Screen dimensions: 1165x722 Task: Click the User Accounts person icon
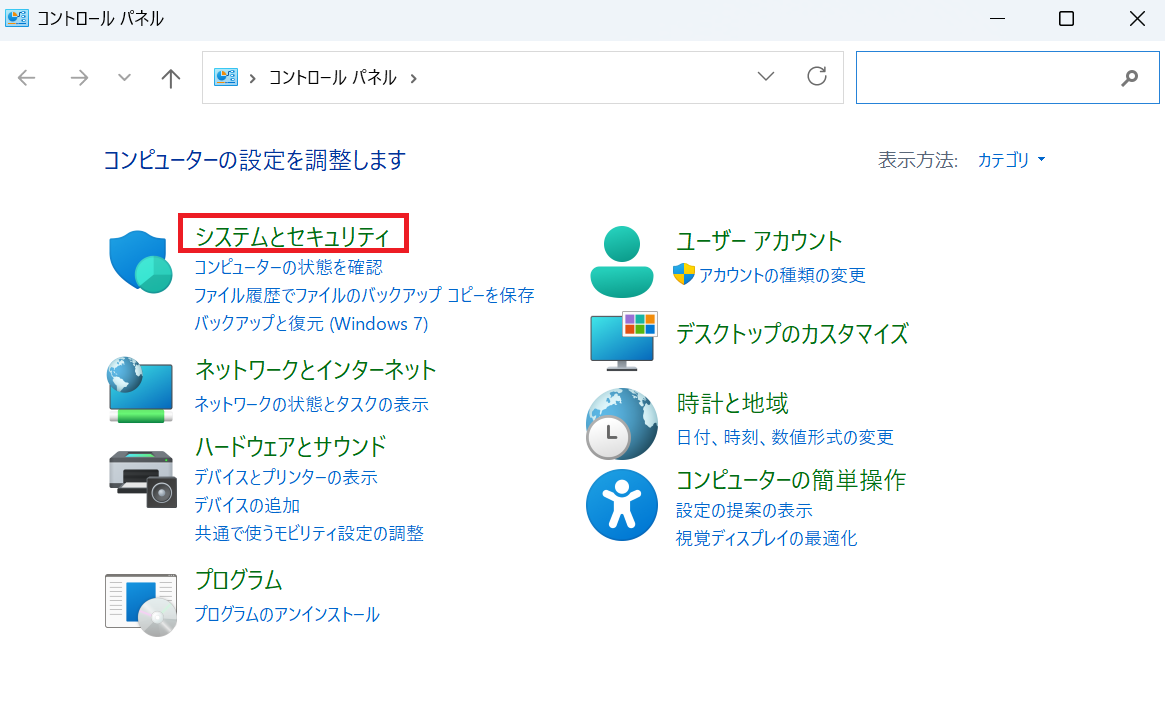[621, 262]
